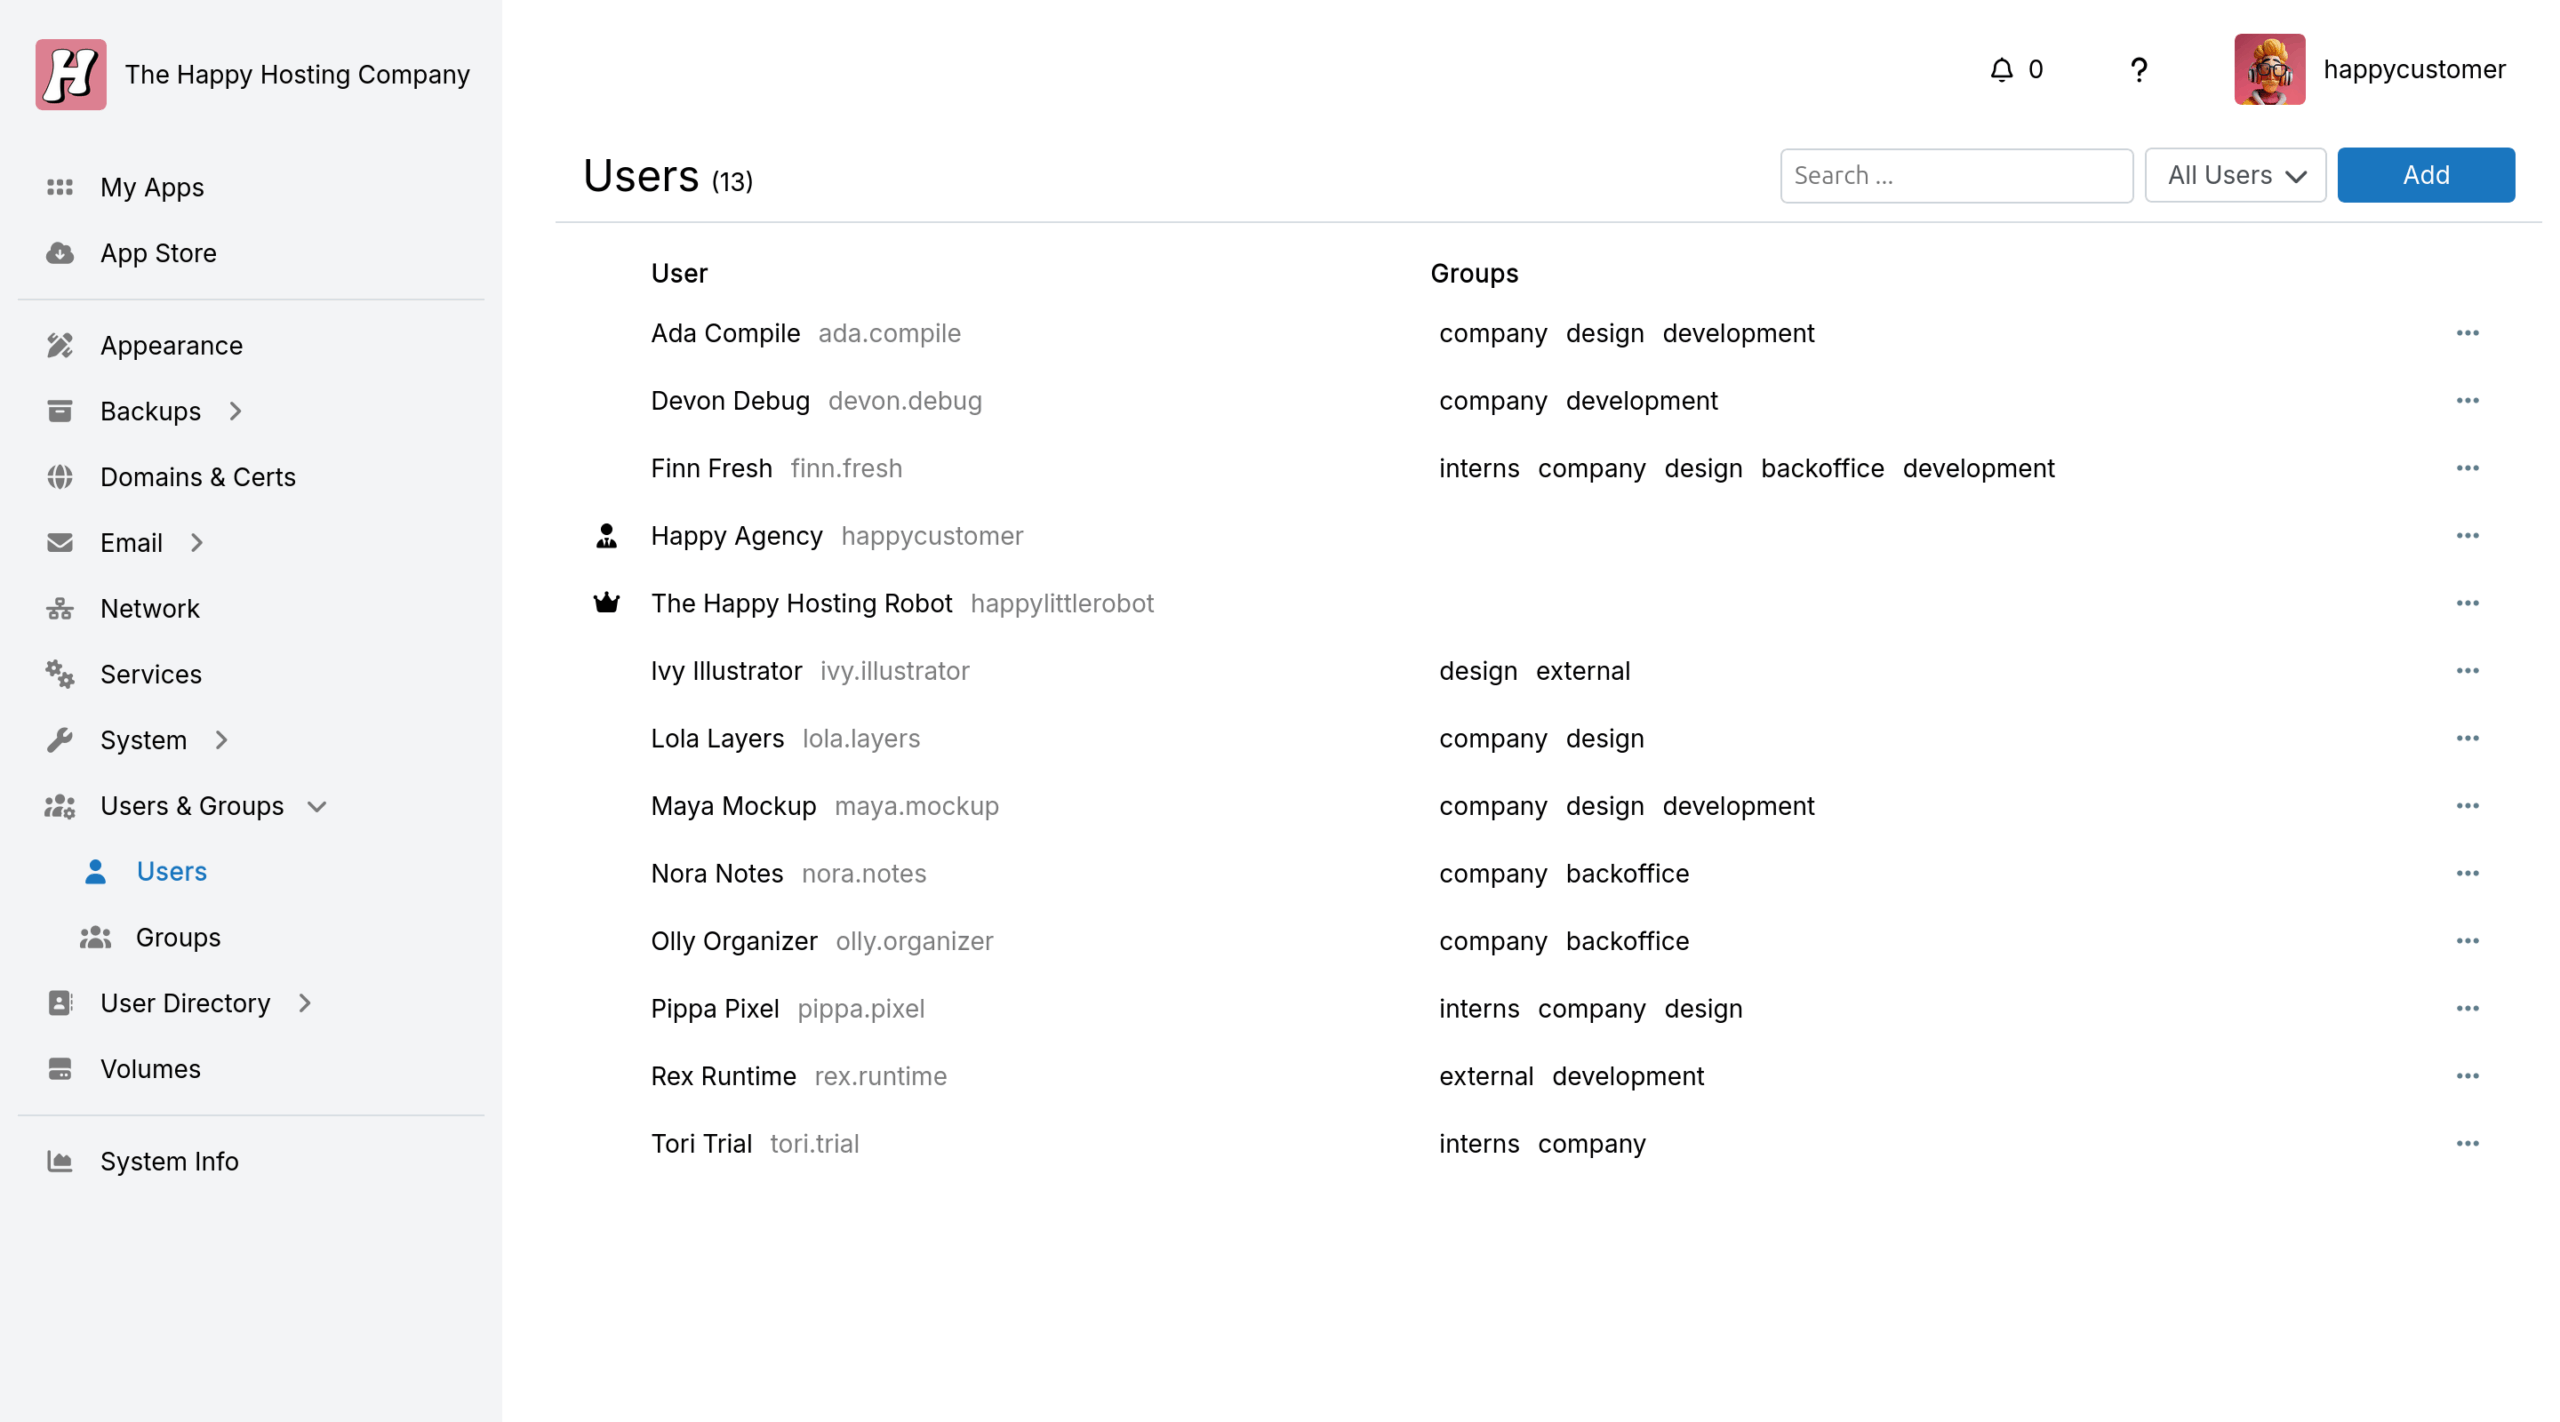Click the notification bell icon
Viewport: 2560px width, 1422px height.
2000,70
